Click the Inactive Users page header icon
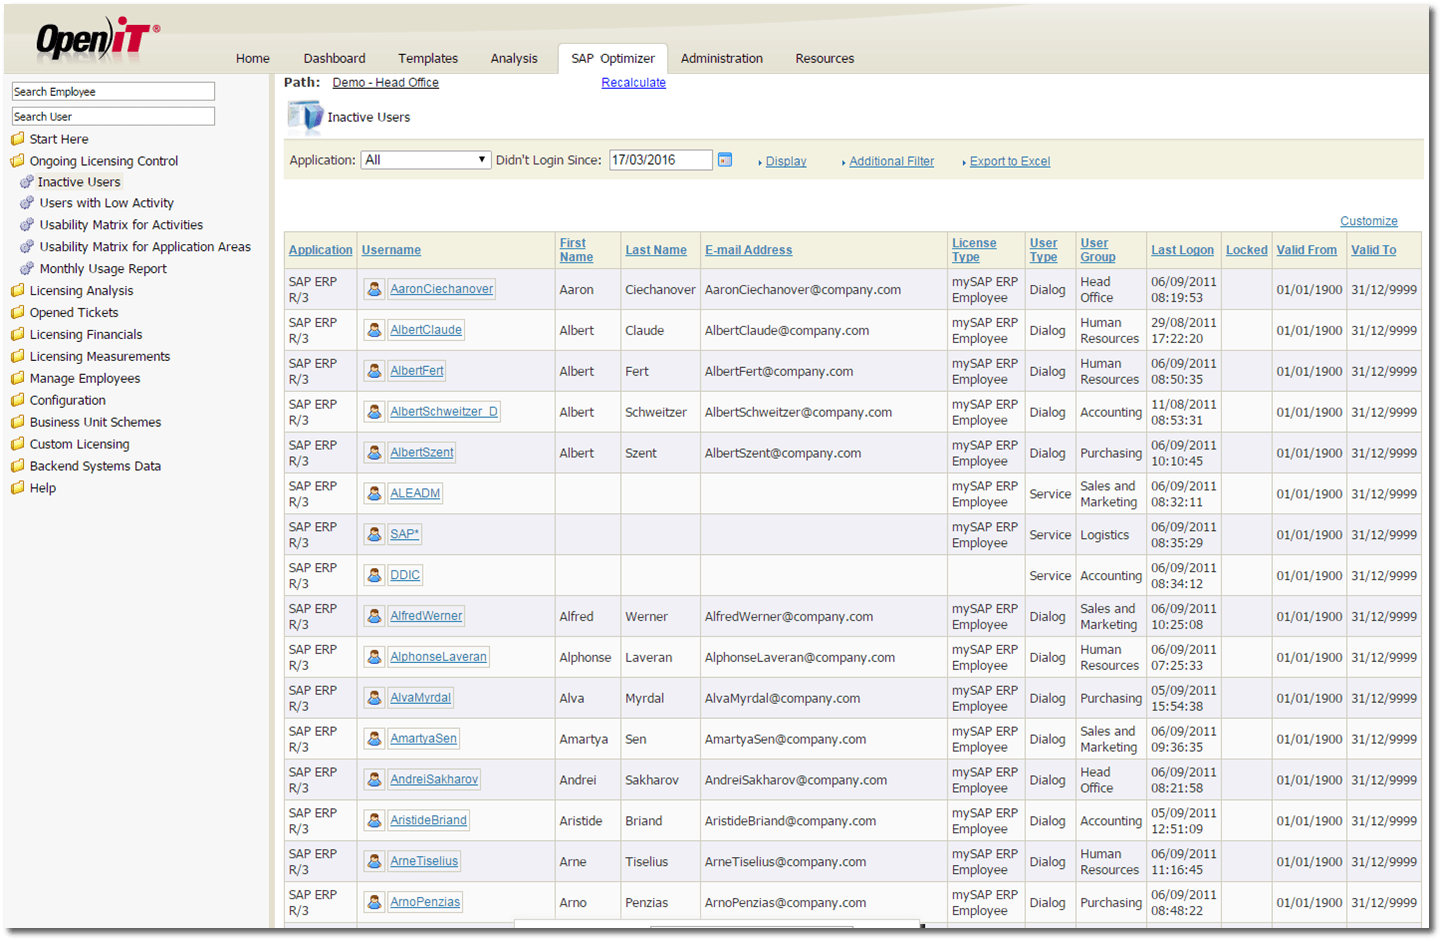 304,117
